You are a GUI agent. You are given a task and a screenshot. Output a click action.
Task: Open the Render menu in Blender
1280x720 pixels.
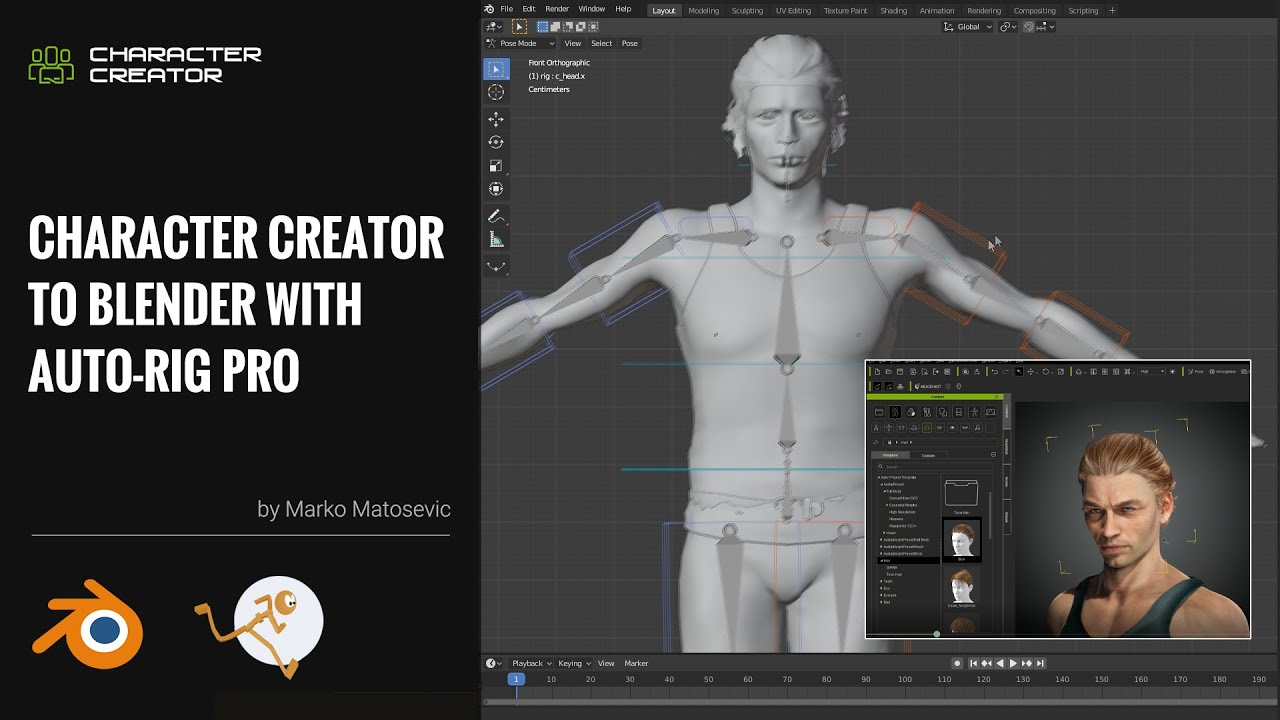click(x=557, y=9)
